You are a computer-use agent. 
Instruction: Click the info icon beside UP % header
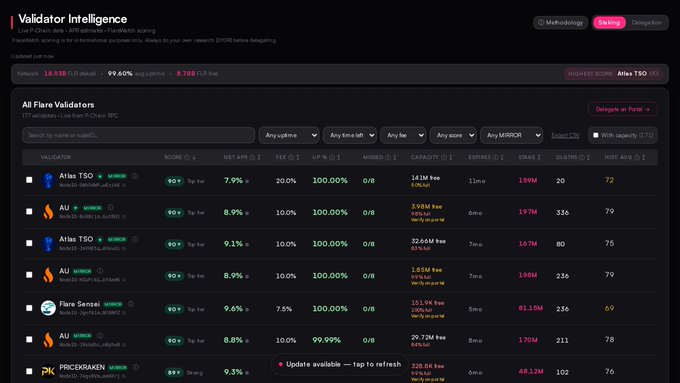click(332, 157)
